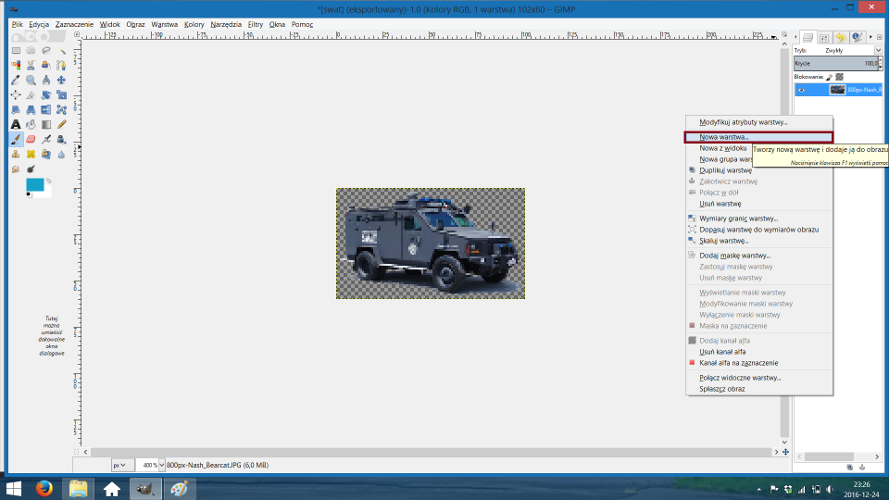This screenshot has height=500, width=889.
Task: Open the Plik menu
Action: [x=17, y=24]
